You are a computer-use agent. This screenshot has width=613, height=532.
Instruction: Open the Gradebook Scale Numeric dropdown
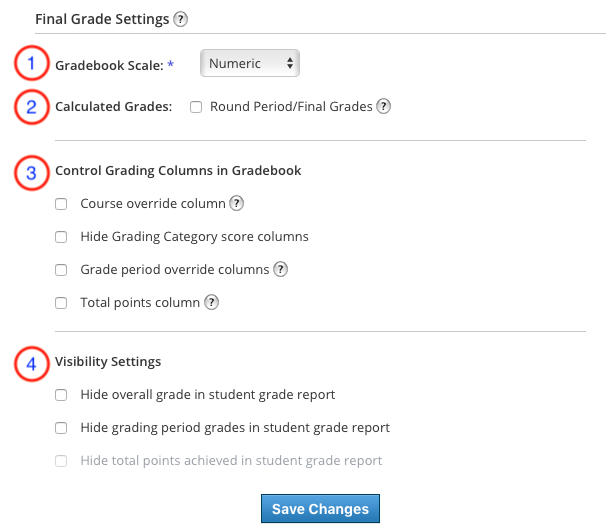click(250, 63)
